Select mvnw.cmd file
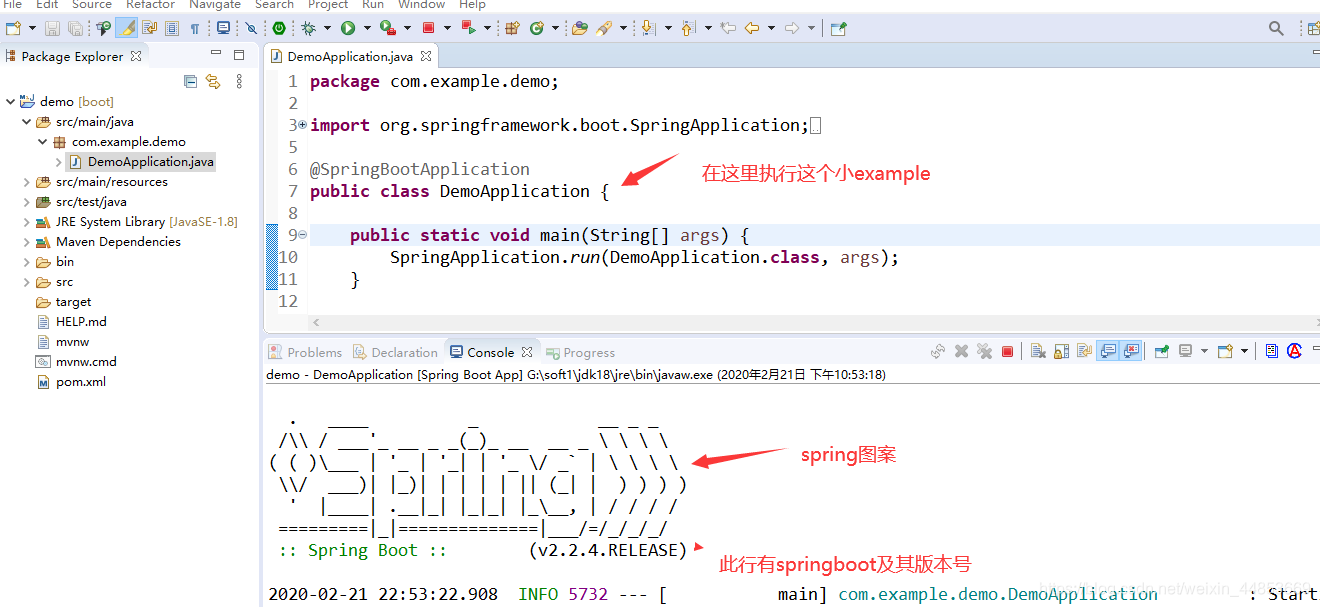The image size is (1320, 607). point(86,362)
